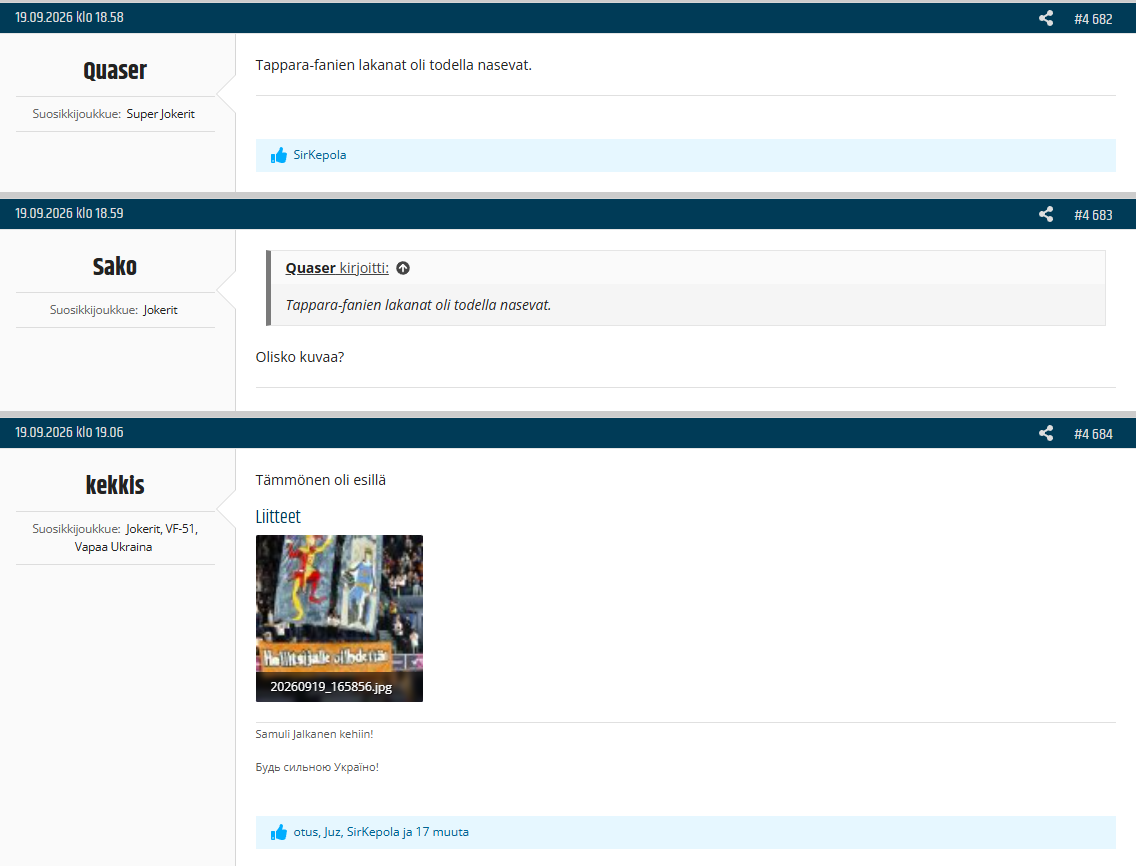Click the signature 'Samuli Jalkanen kehiin!'

coord(314,734)
